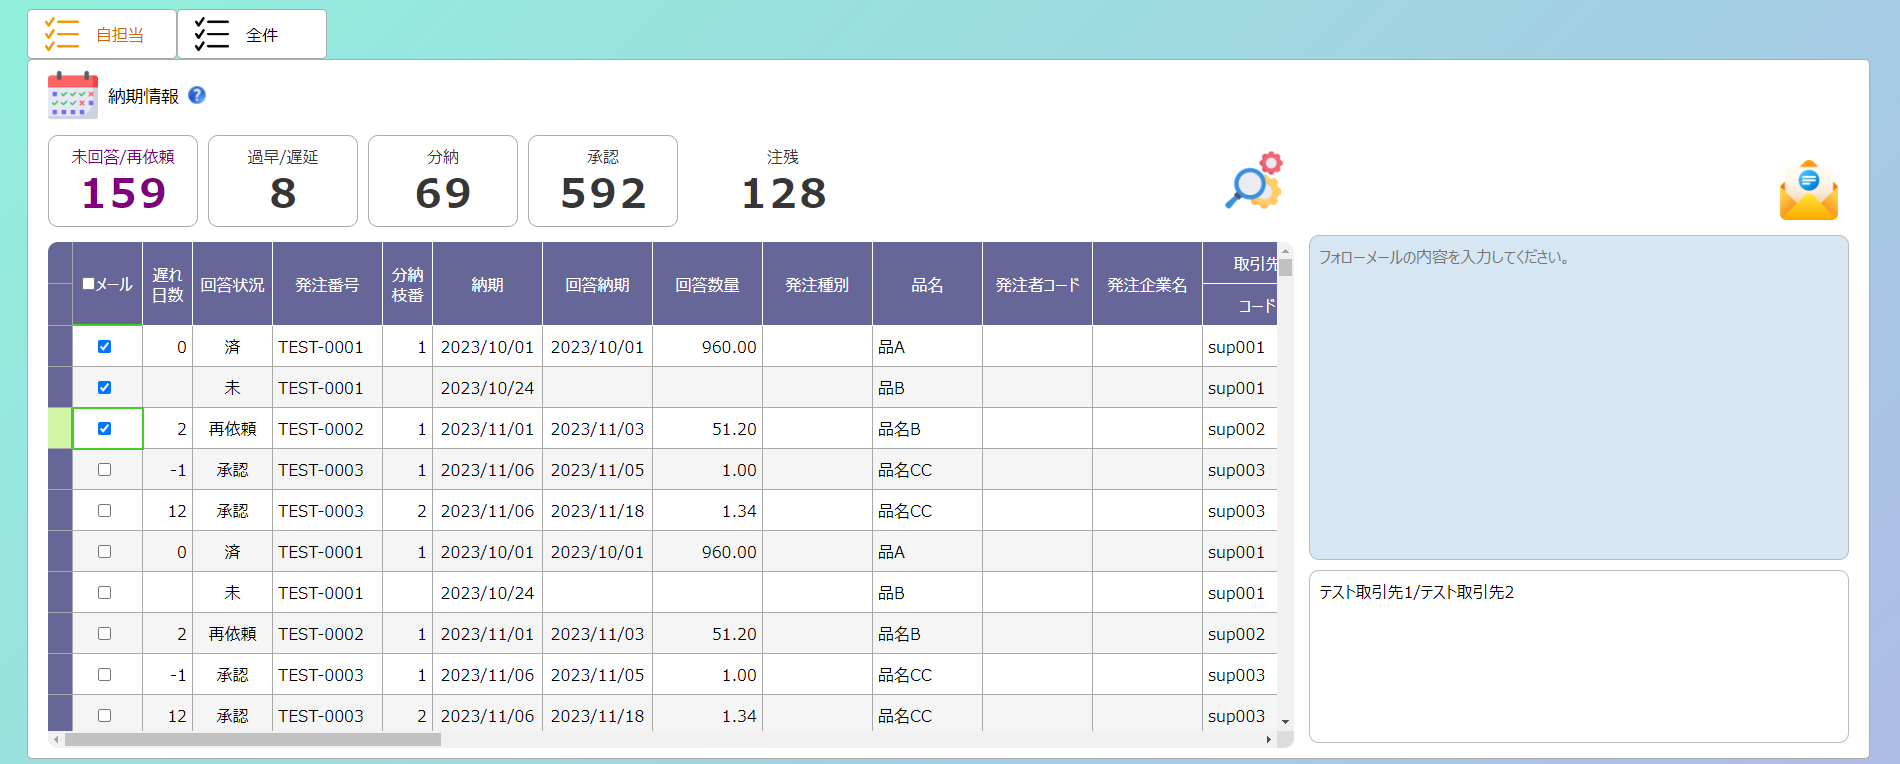Image resolution: width=1900 pixels, height=764 pixels.
Task: Click the table scrollbar right arrow
Action: pos(1269,739)
